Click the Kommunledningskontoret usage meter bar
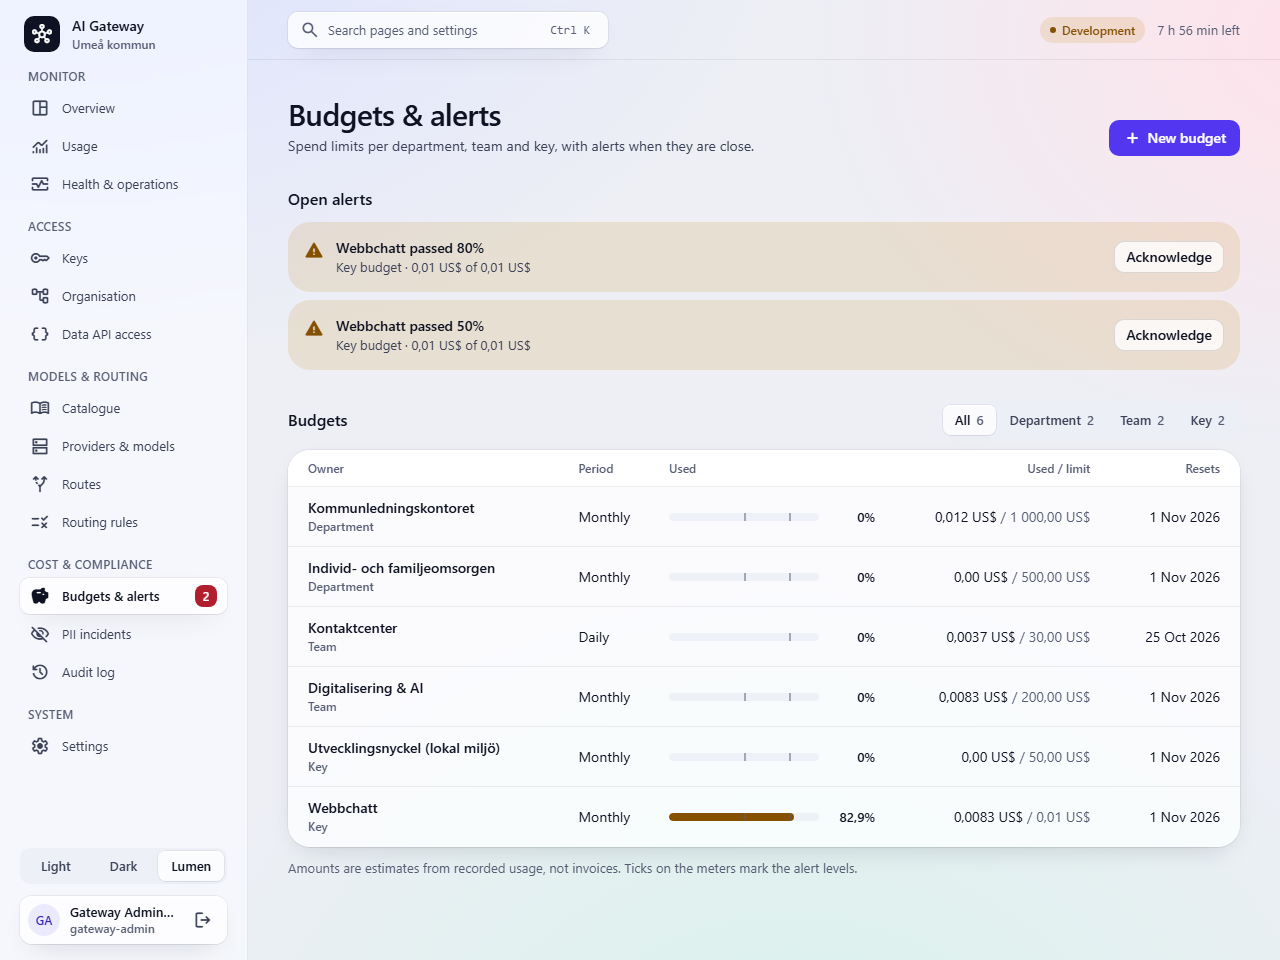Image resolution: width=1280 pixels, height=960 pixels. (744, 517)
